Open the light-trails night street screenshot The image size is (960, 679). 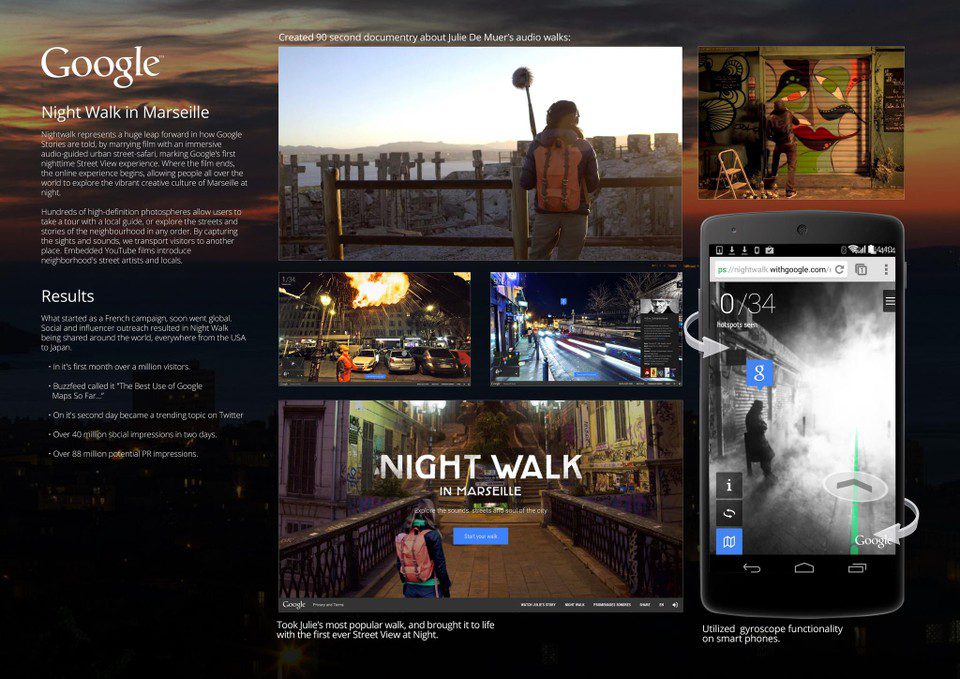point(586,329)
